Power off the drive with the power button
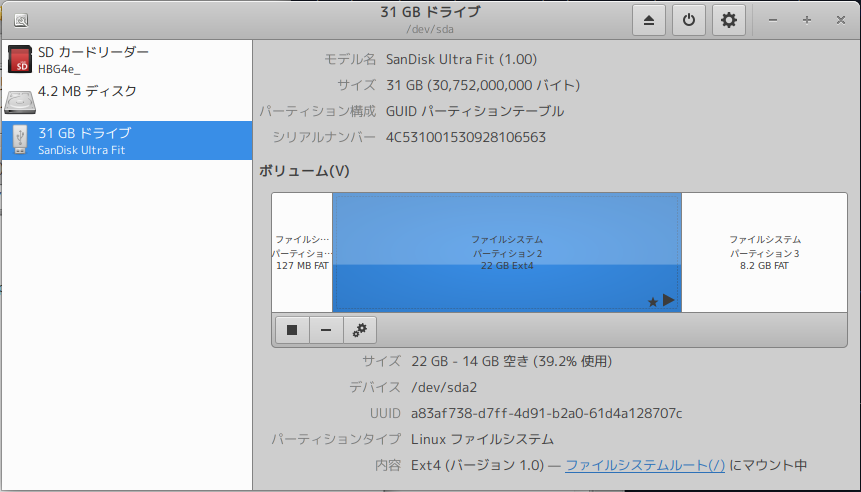 [689, 20]
